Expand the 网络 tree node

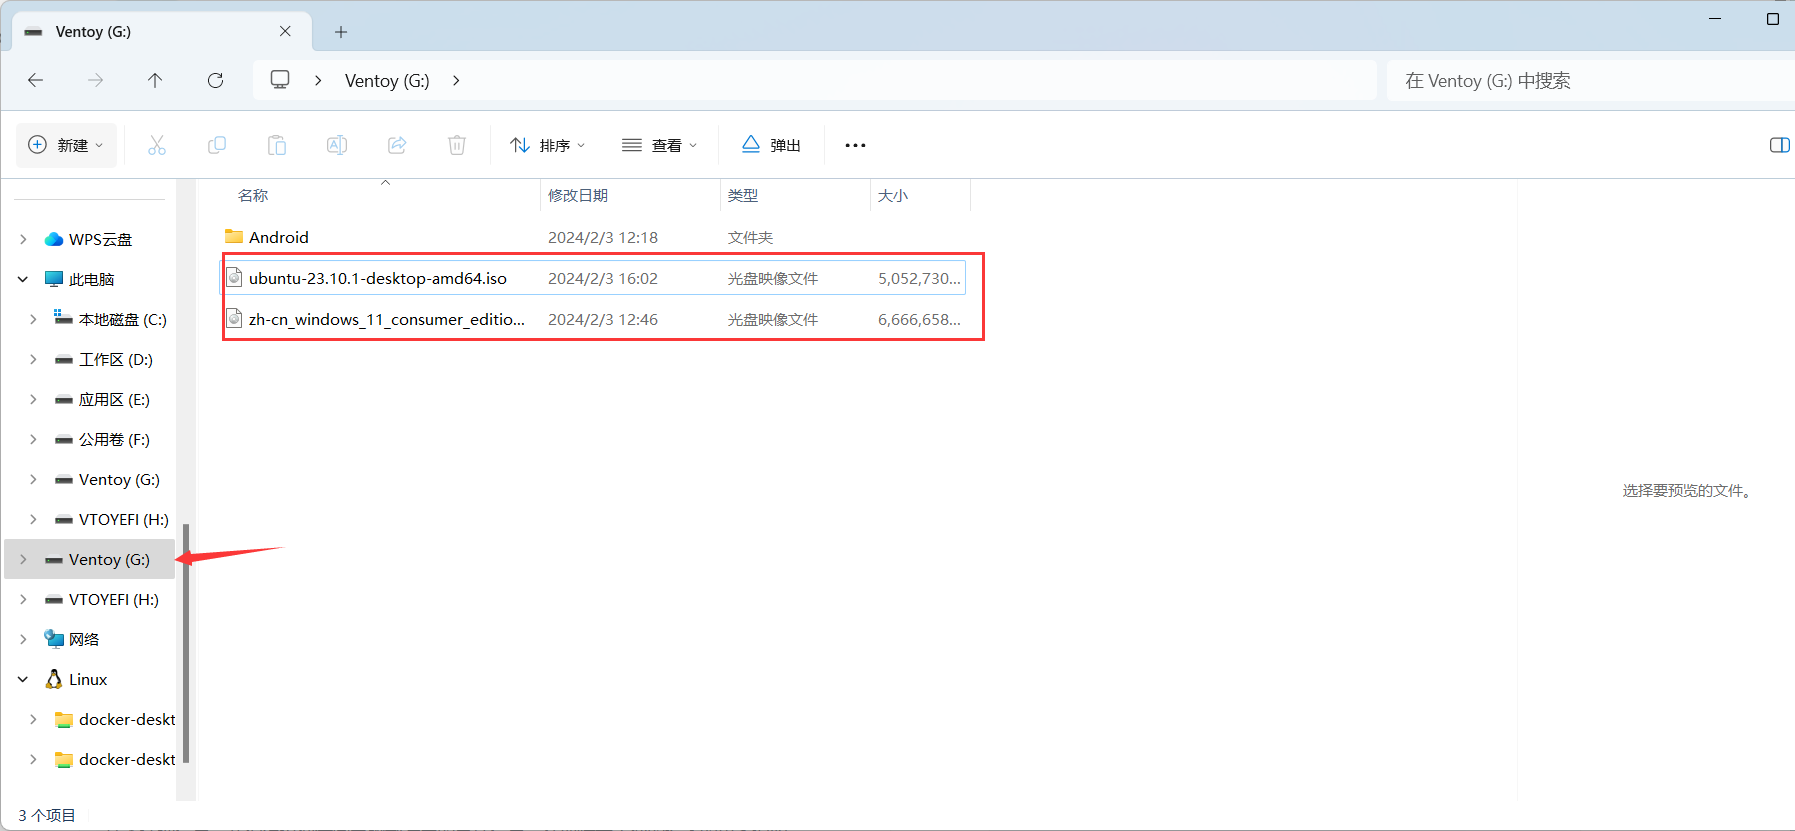pos(23,639)
